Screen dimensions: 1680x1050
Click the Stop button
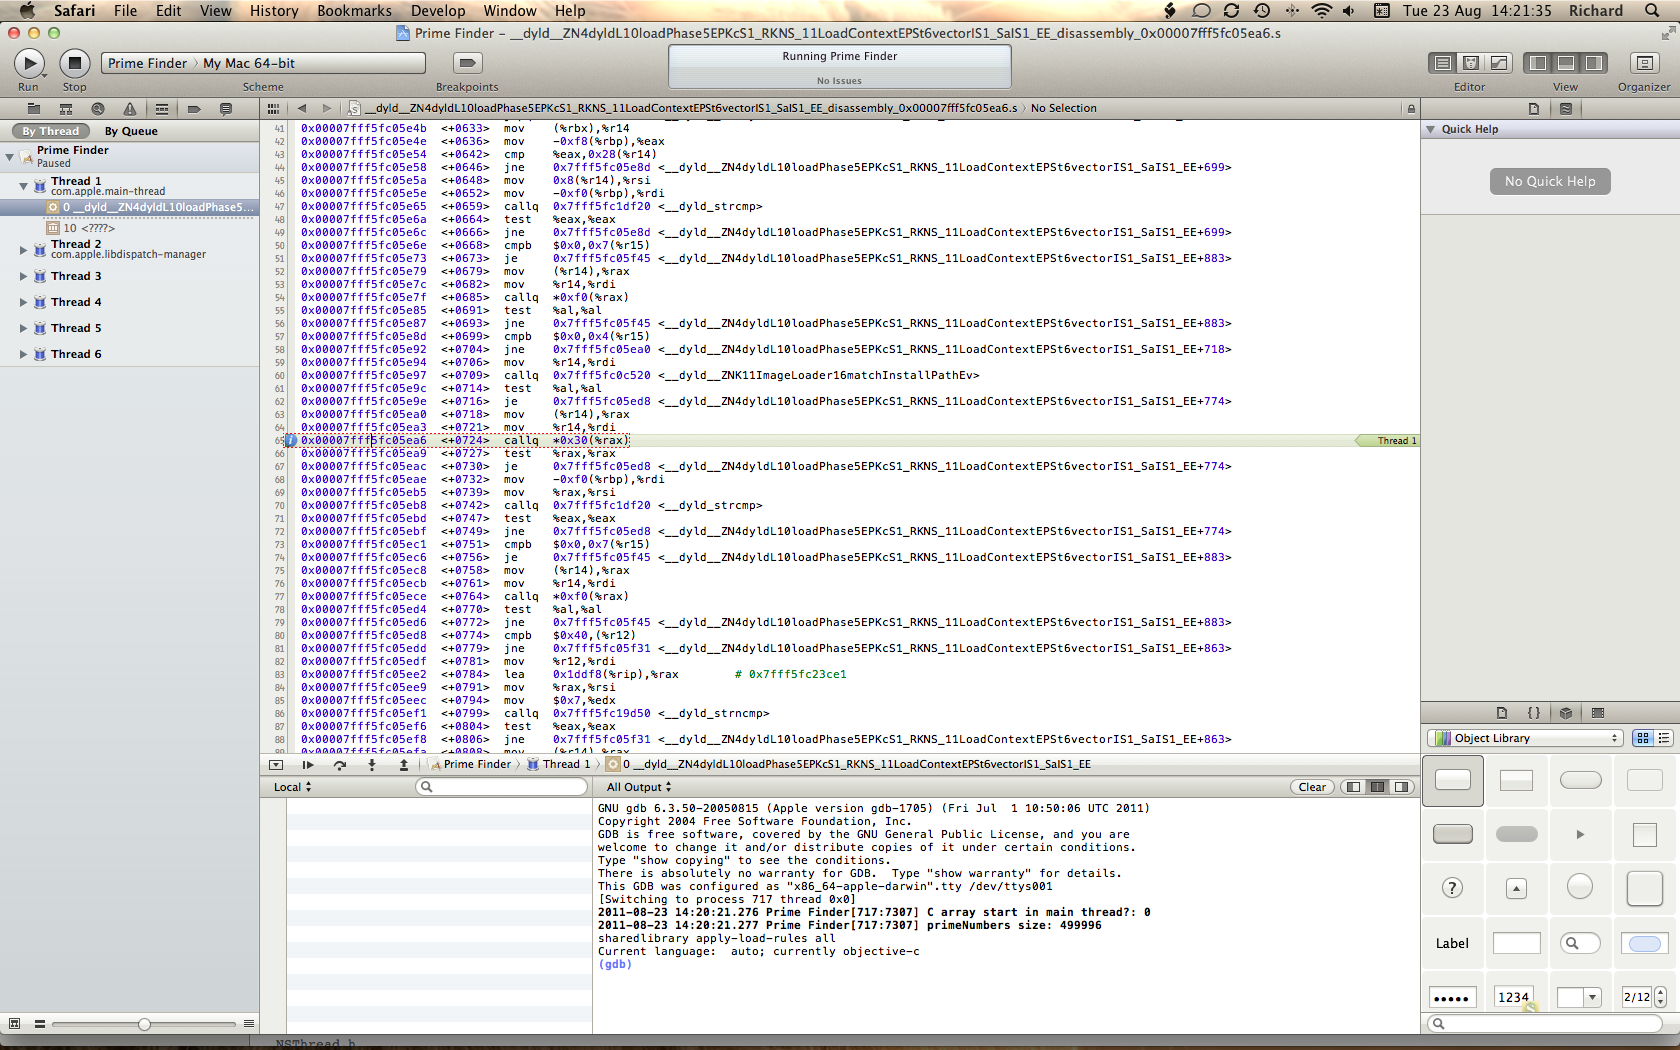click(x=74, y=63)
